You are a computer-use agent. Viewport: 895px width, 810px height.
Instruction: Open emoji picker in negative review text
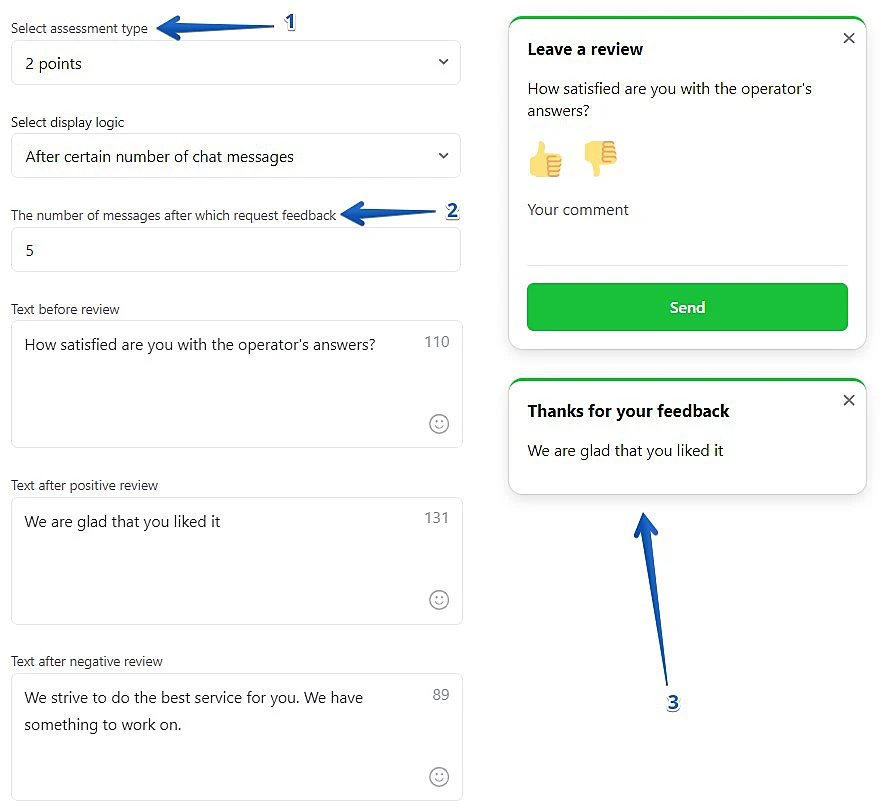(x=439, y=776)
